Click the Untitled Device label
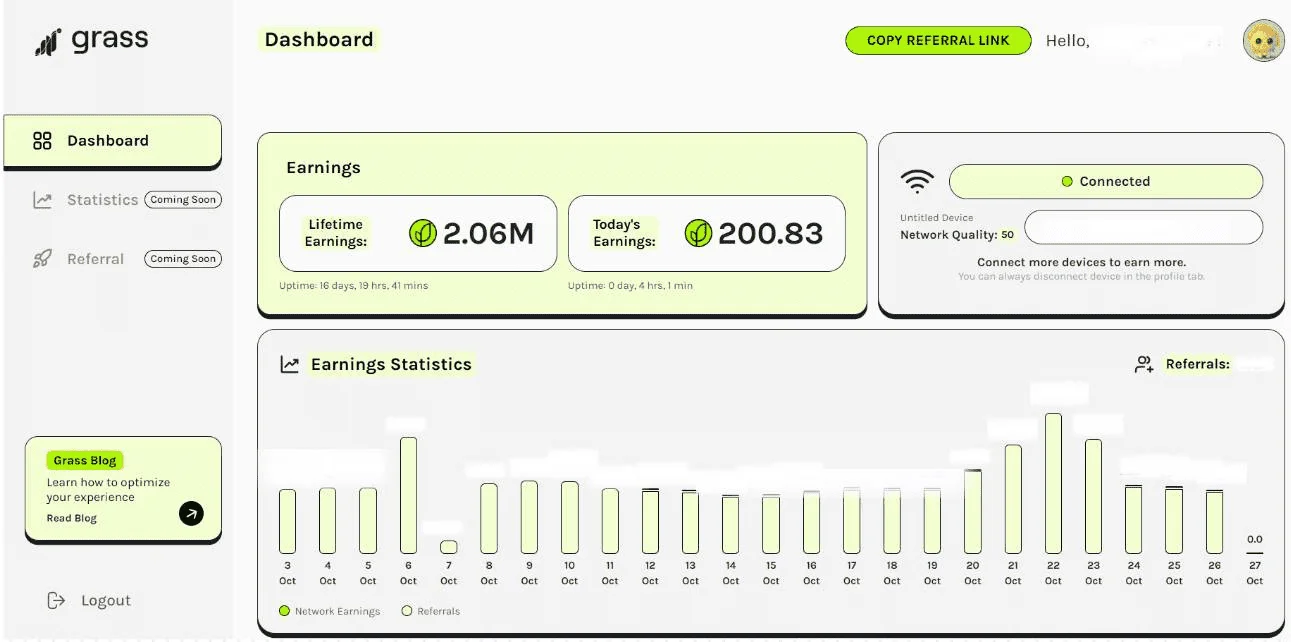1291x642 pixels. (936, 217)
